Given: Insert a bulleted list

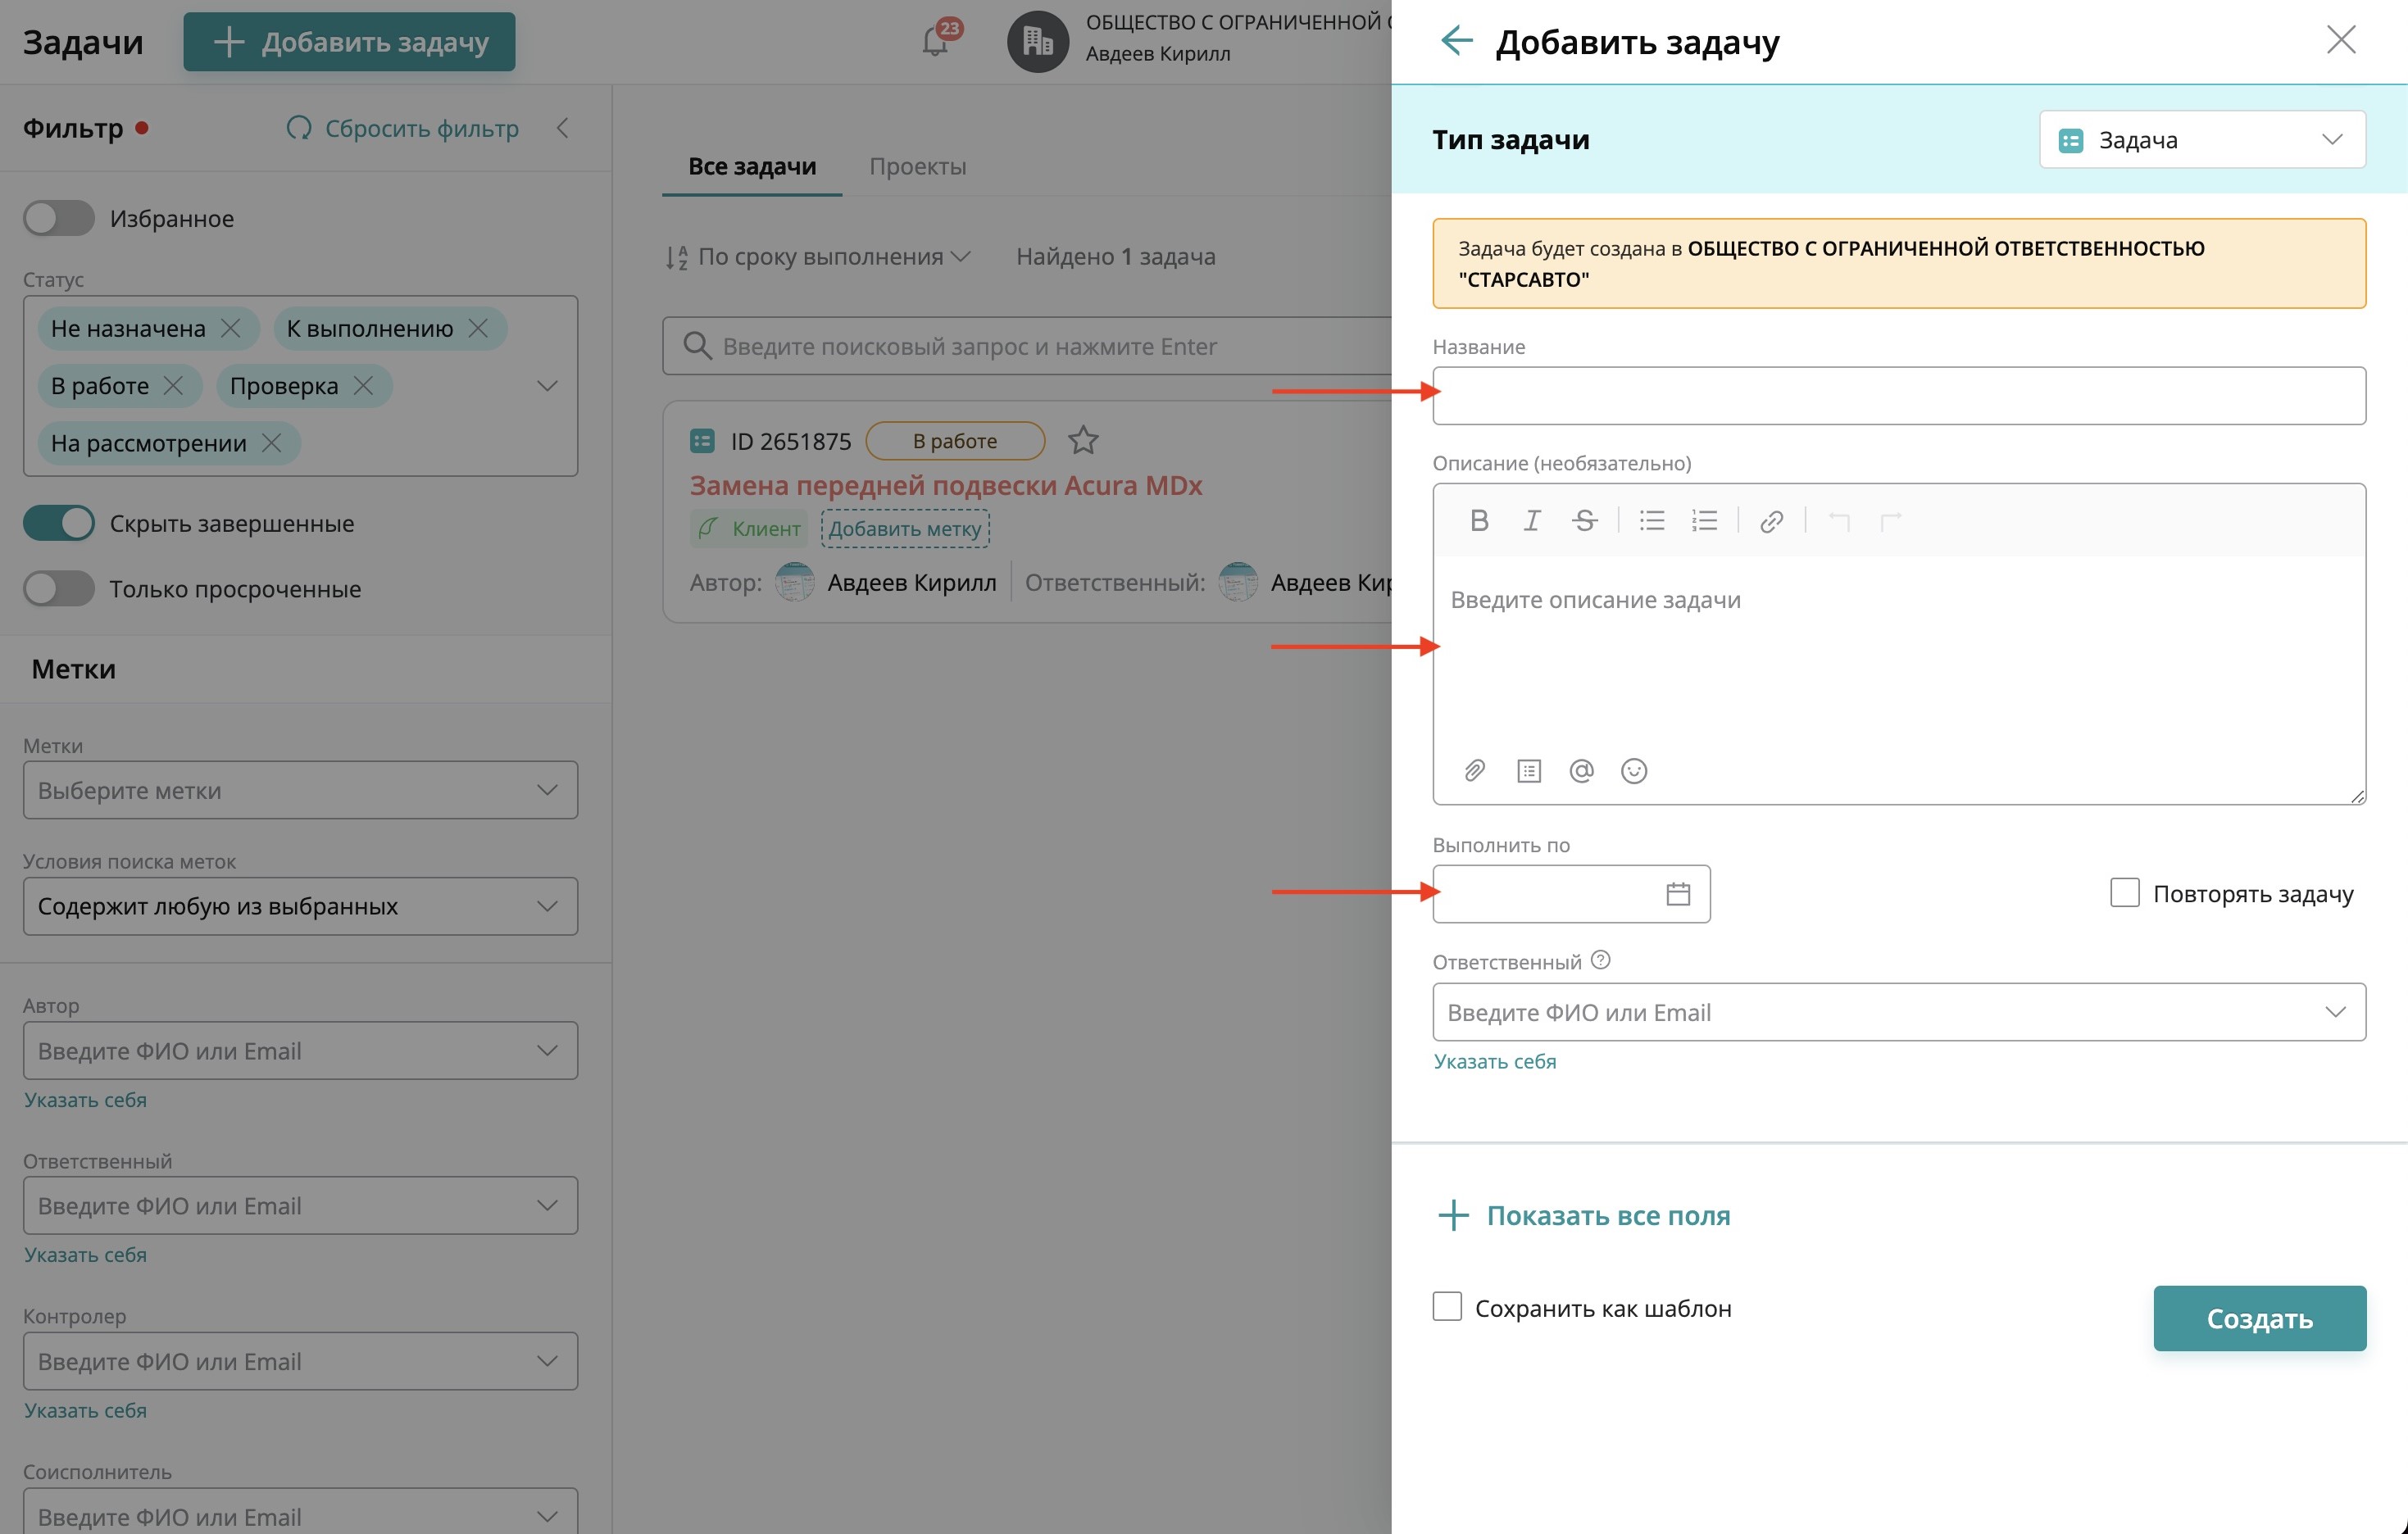Looking at the screenshot, I should (1652, 520).
